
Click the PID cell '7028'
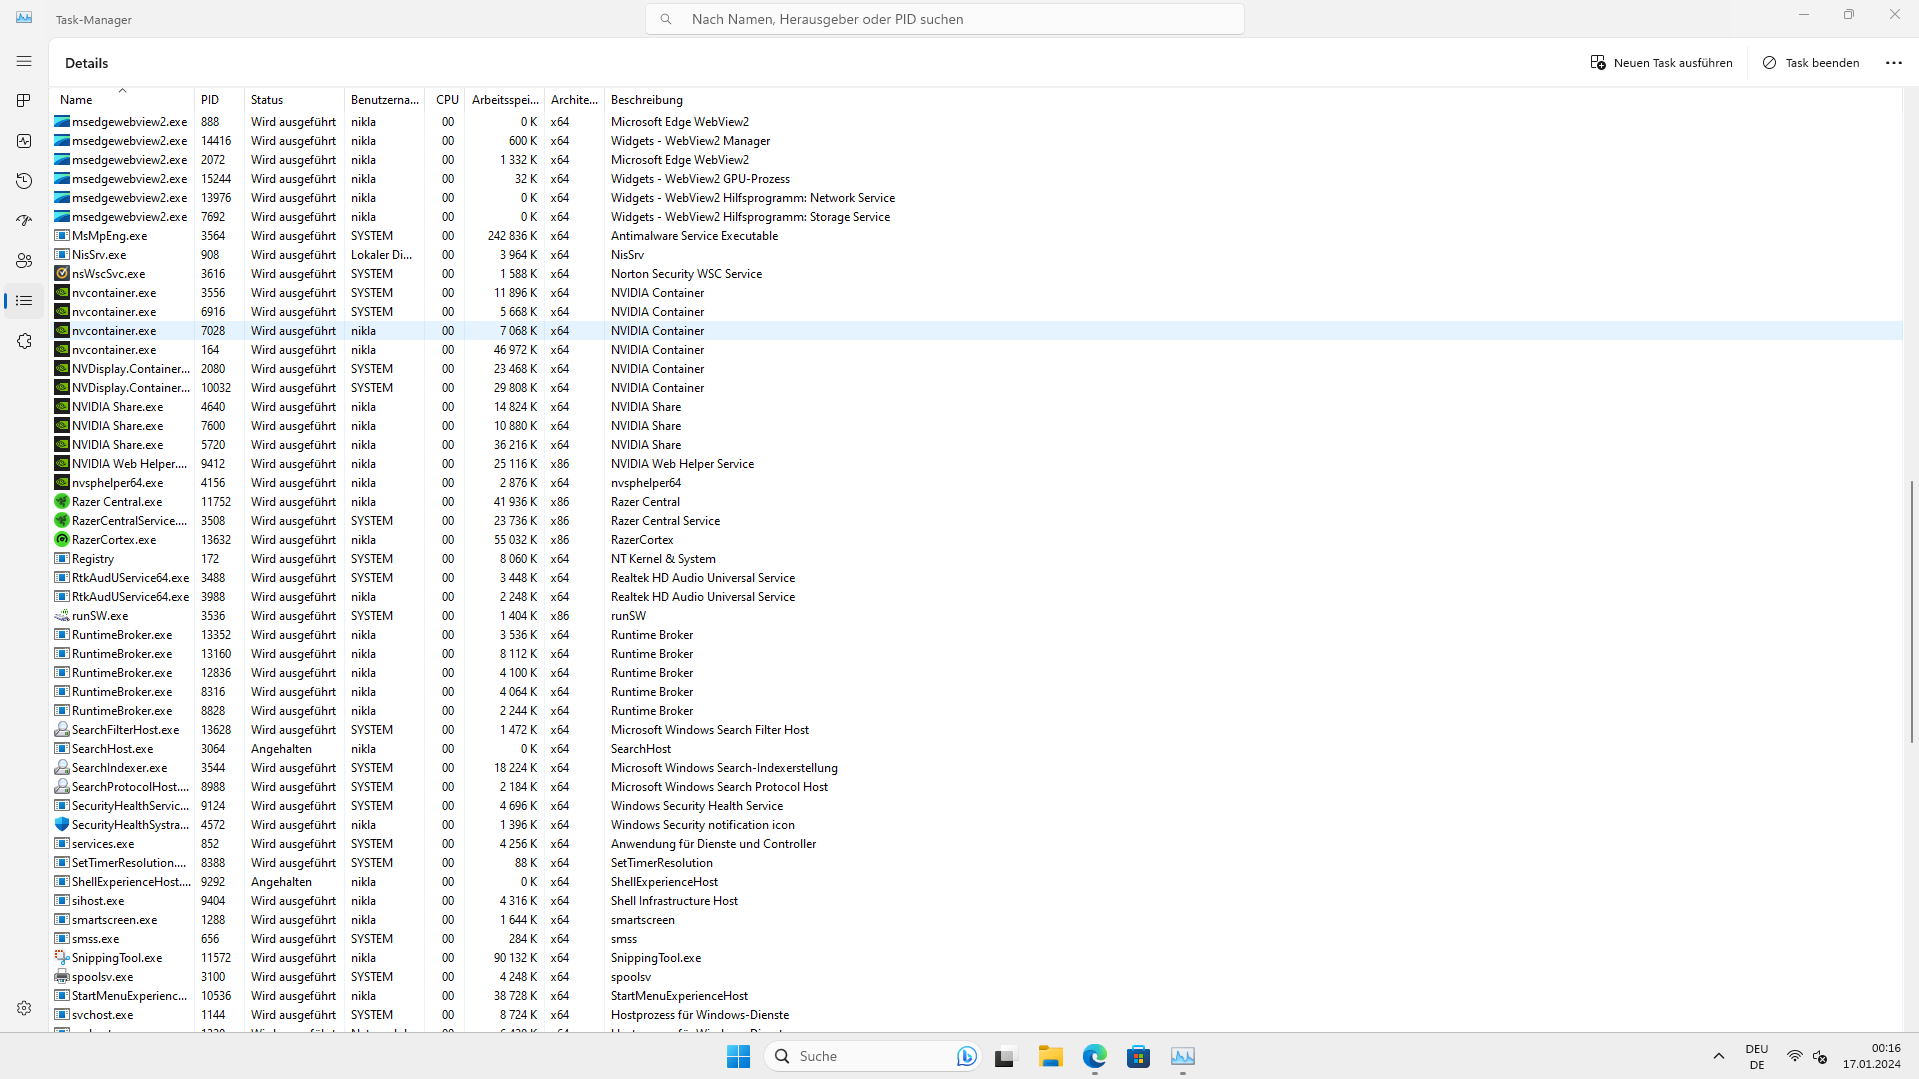[x=213, y=331]
